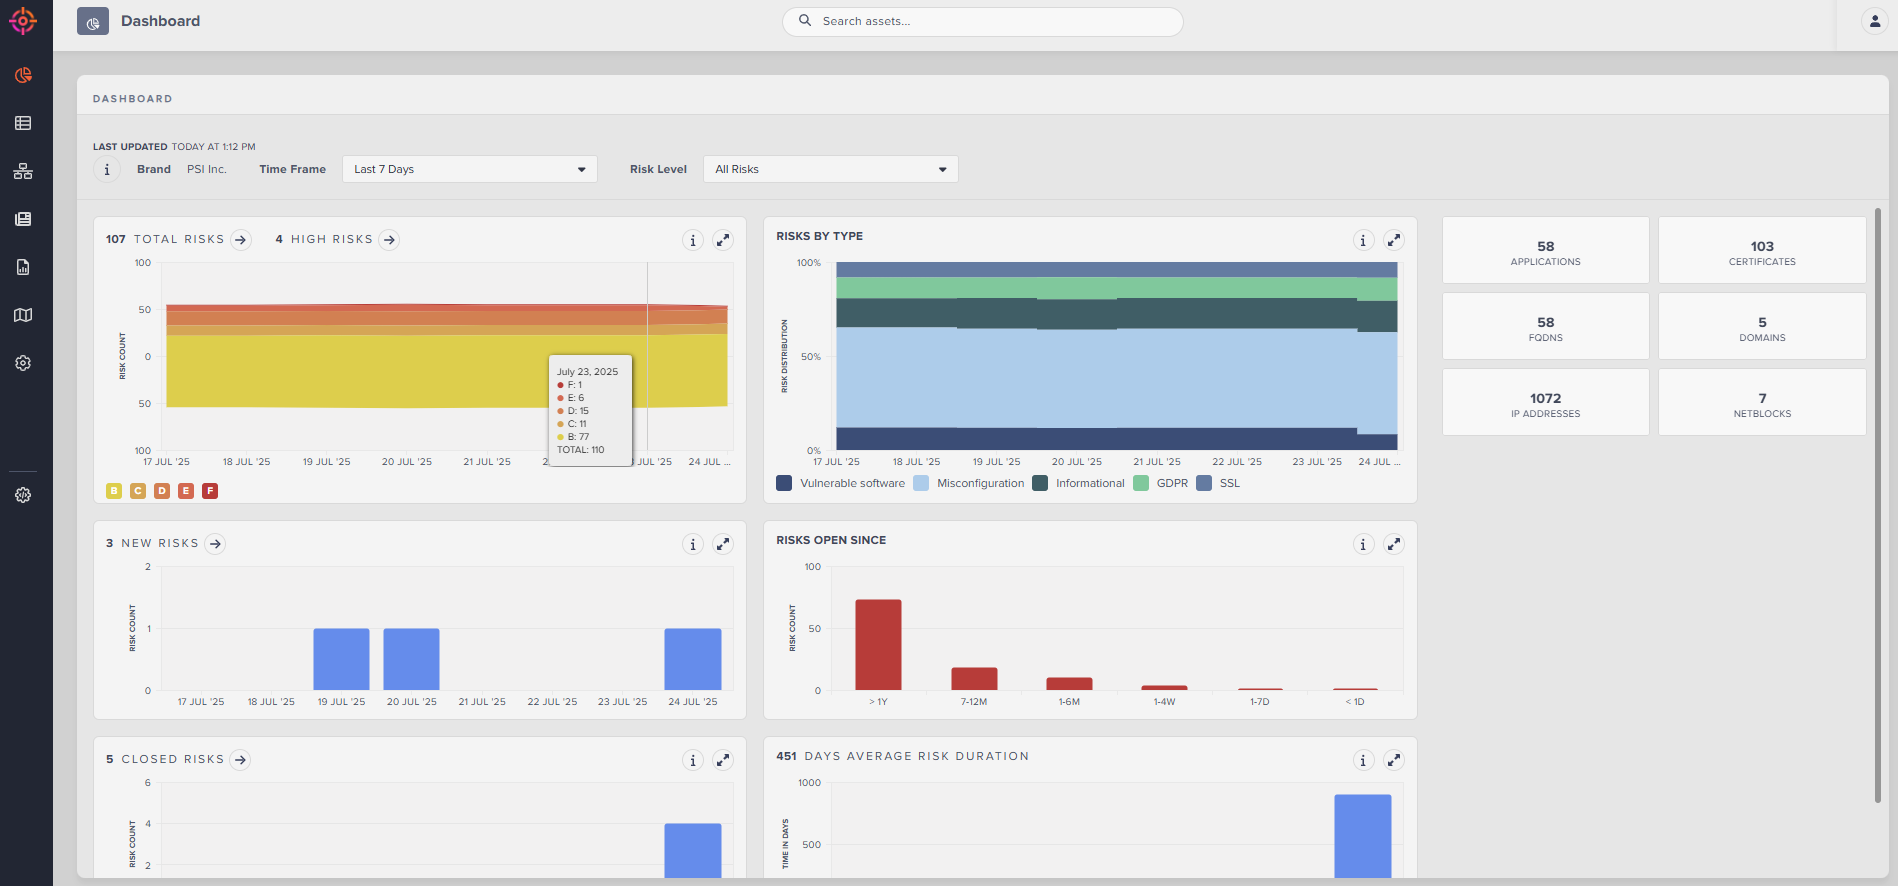Expand New Risks chart fullscreen
Image resolution: width=1898 pixels, height=886 pixels.
point(723,544)
